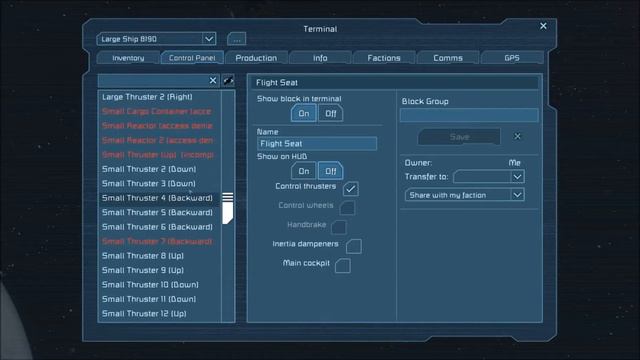Select the Small Reactor 2 entry
The width and height of the screenshot is (640, 360).
click(x=160, y=140)
